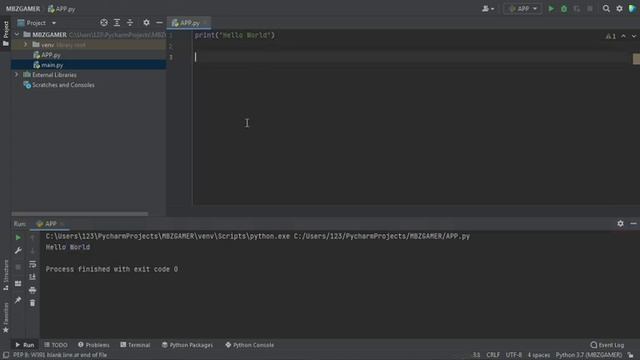640x360 pixels.
Task: Open Search Everywhere magnifier icon
Action: point(606,9)
